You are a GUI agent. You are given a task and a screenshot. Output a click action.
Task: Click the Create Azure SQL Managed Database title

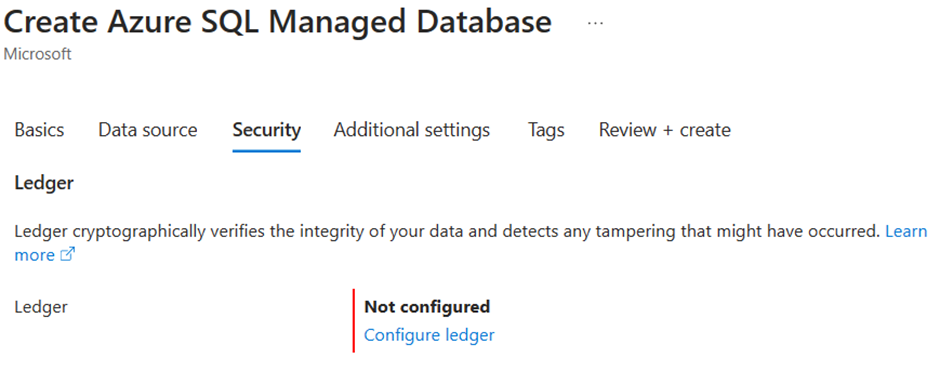tap(278, 22)
